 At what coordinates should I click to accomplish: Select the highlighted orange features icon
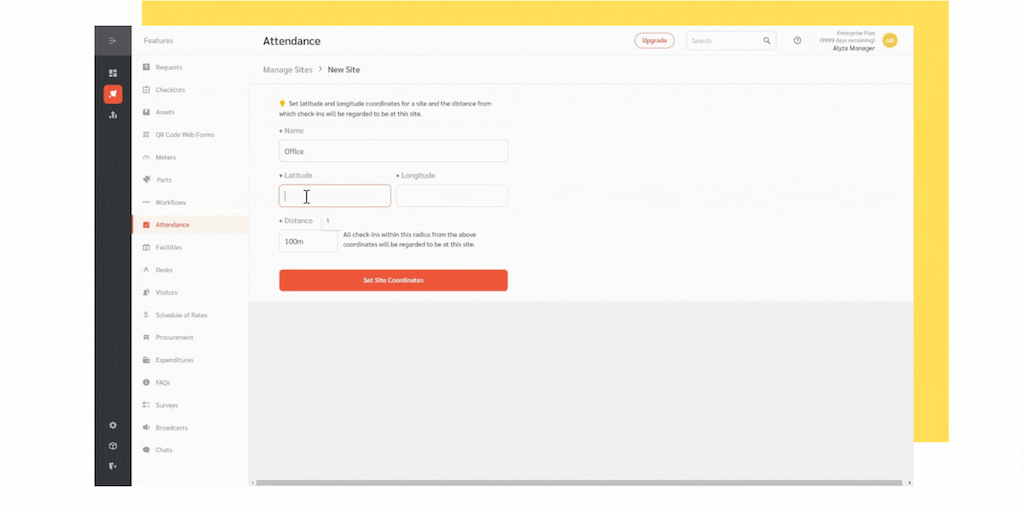pyautogui.click(x=113, y=94)
